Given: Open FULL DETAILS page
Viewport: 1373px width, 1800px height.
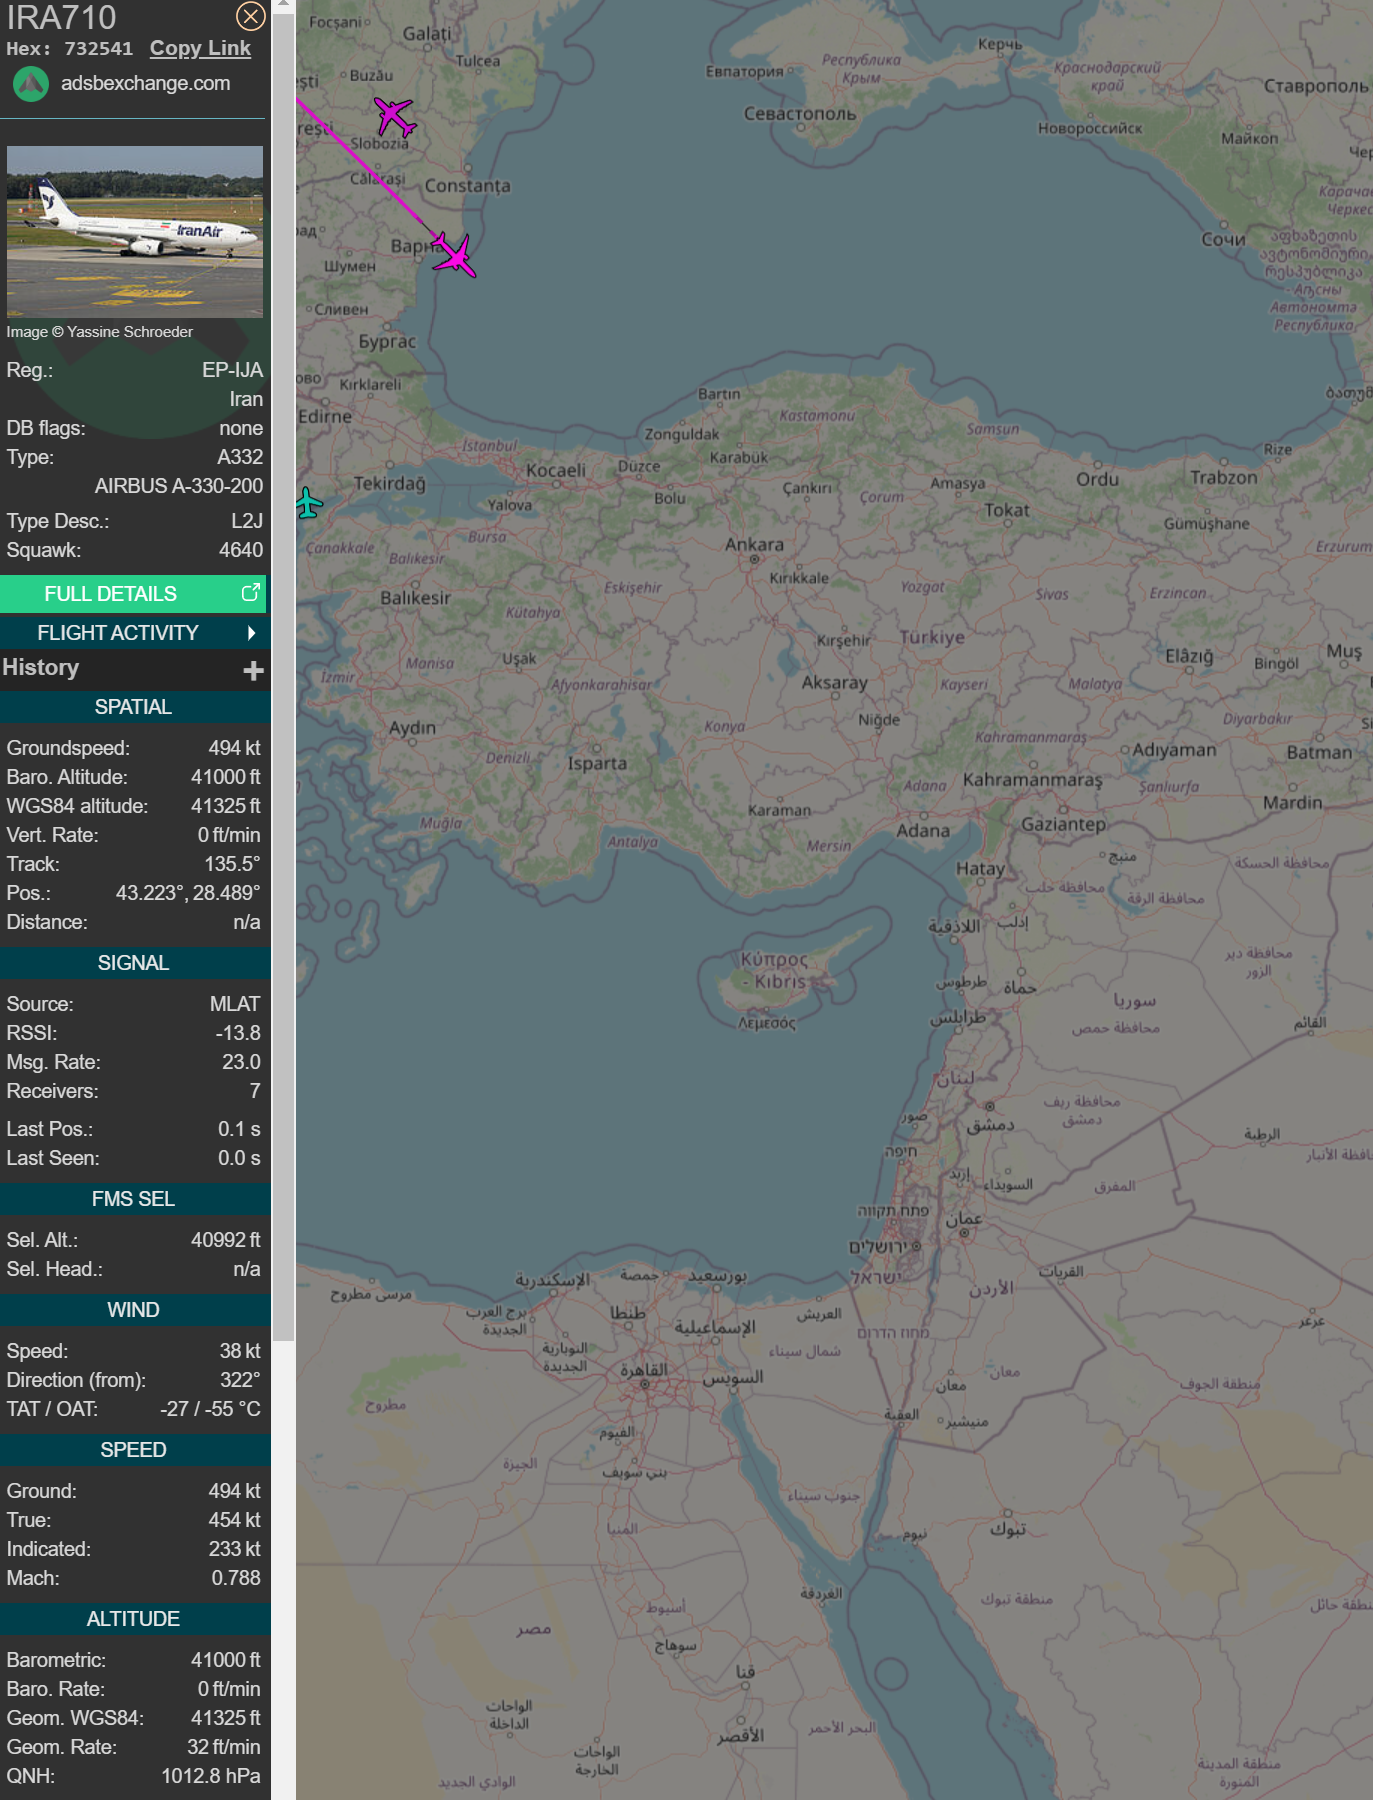Looking at the screenshot, I should [x=133, y=594].
